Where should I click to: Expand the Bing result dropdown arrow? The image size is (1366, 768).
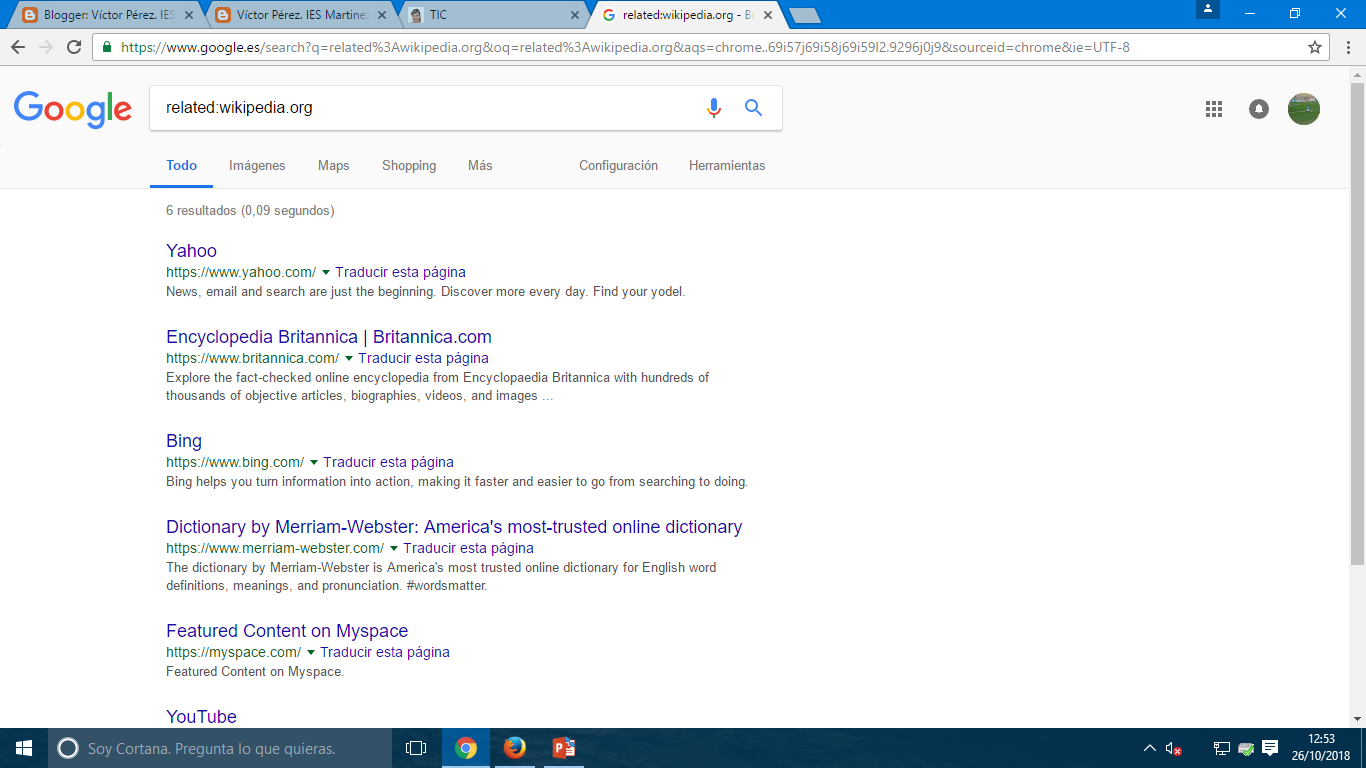coord(314,462)
